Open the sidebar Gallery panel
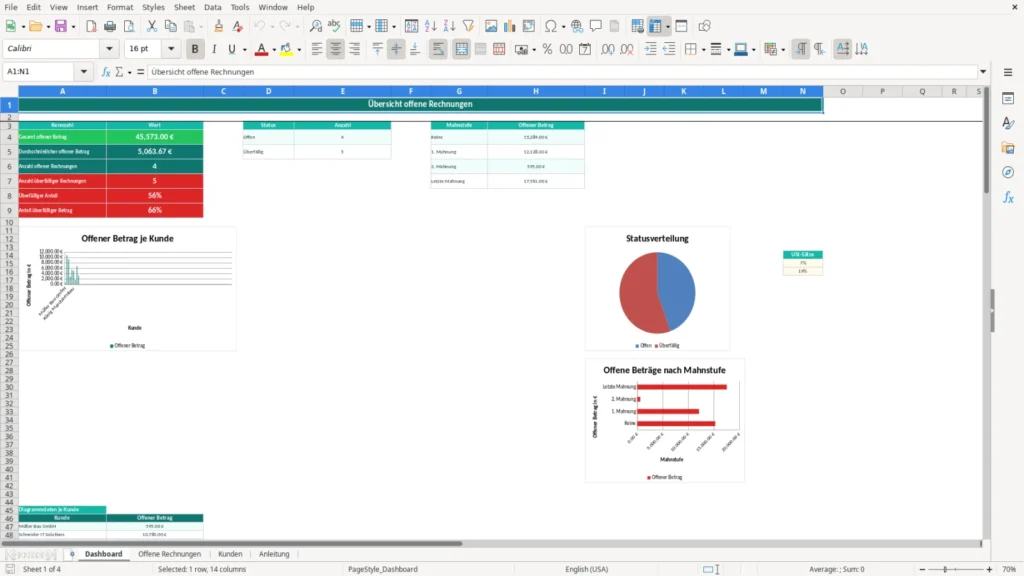 [1008, 148]
